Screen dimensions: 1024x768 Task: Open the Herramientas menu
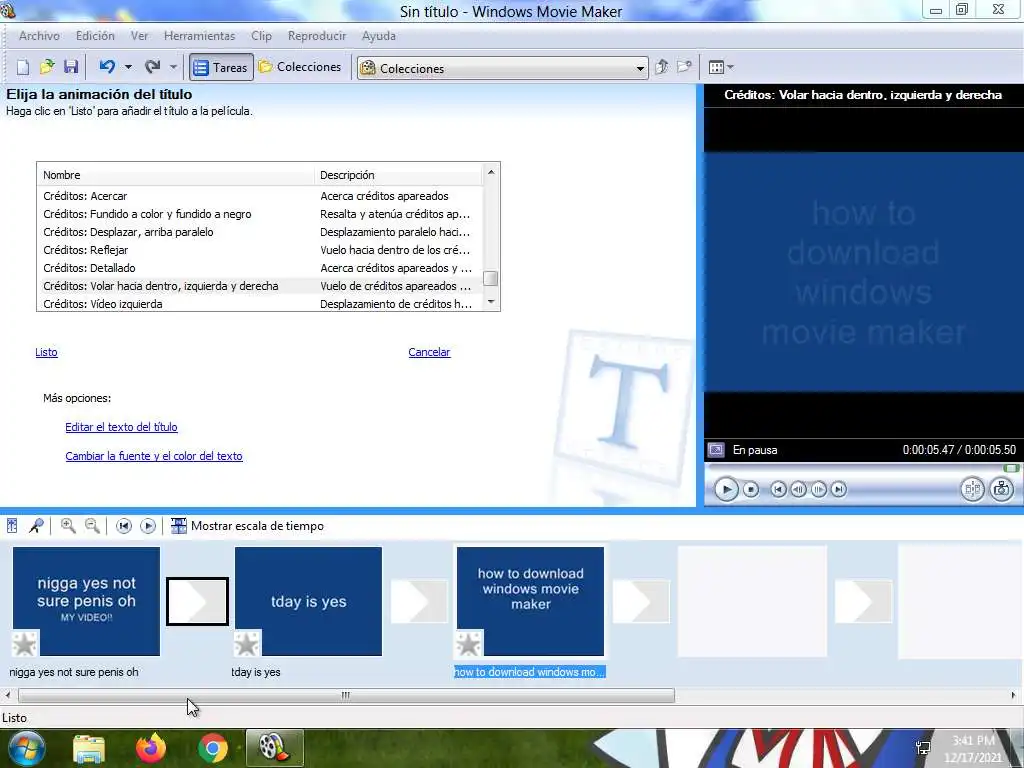tap(199, 36)
